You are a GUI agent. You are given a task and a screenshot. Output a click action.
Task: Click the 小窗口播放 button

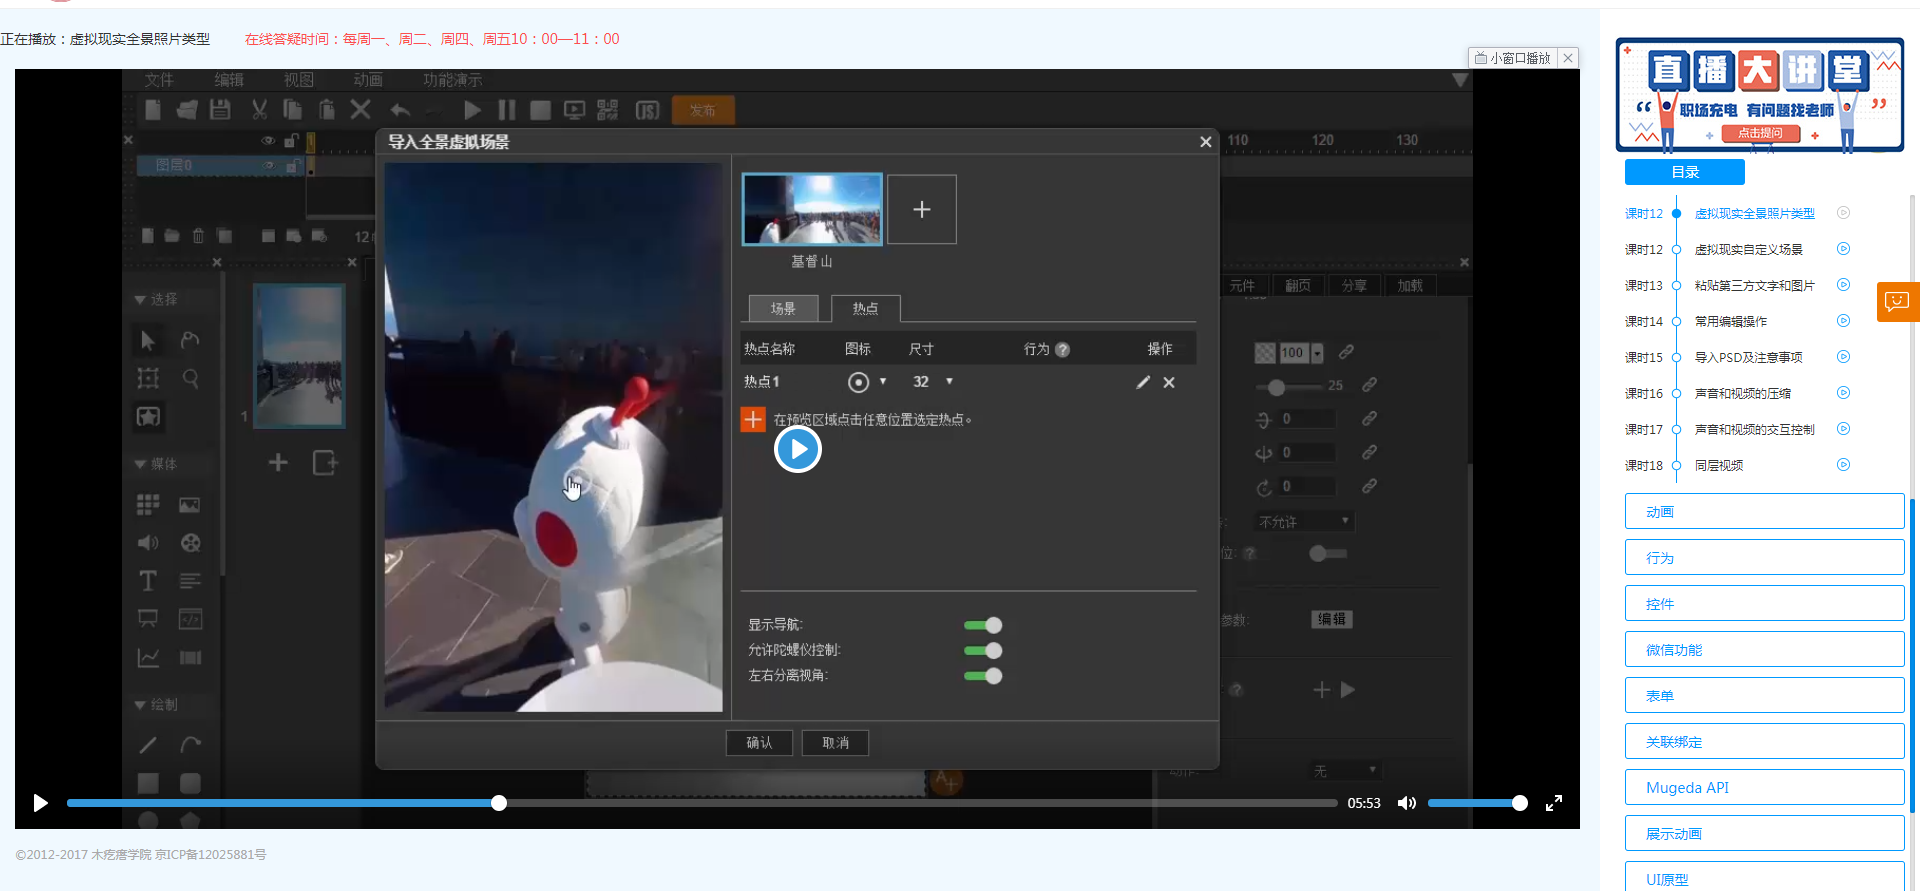[1513, 58]
